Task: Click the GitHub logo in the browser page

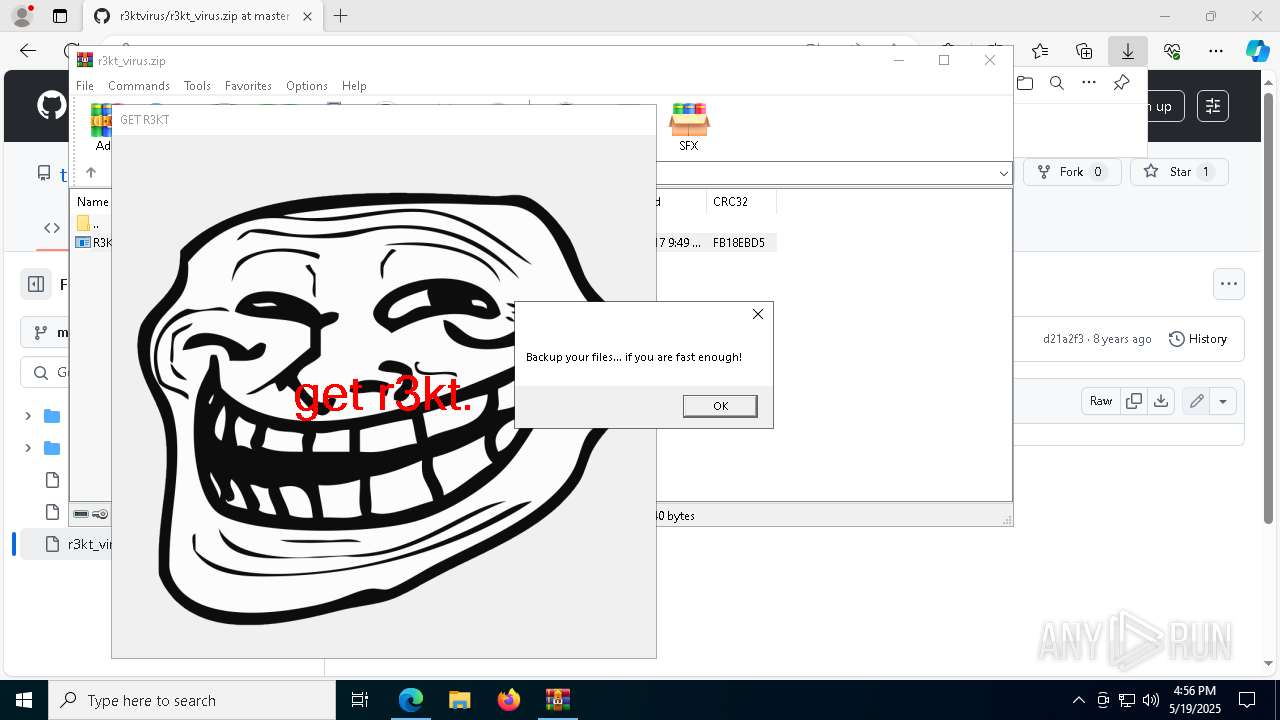Action: tap(51, 106)
